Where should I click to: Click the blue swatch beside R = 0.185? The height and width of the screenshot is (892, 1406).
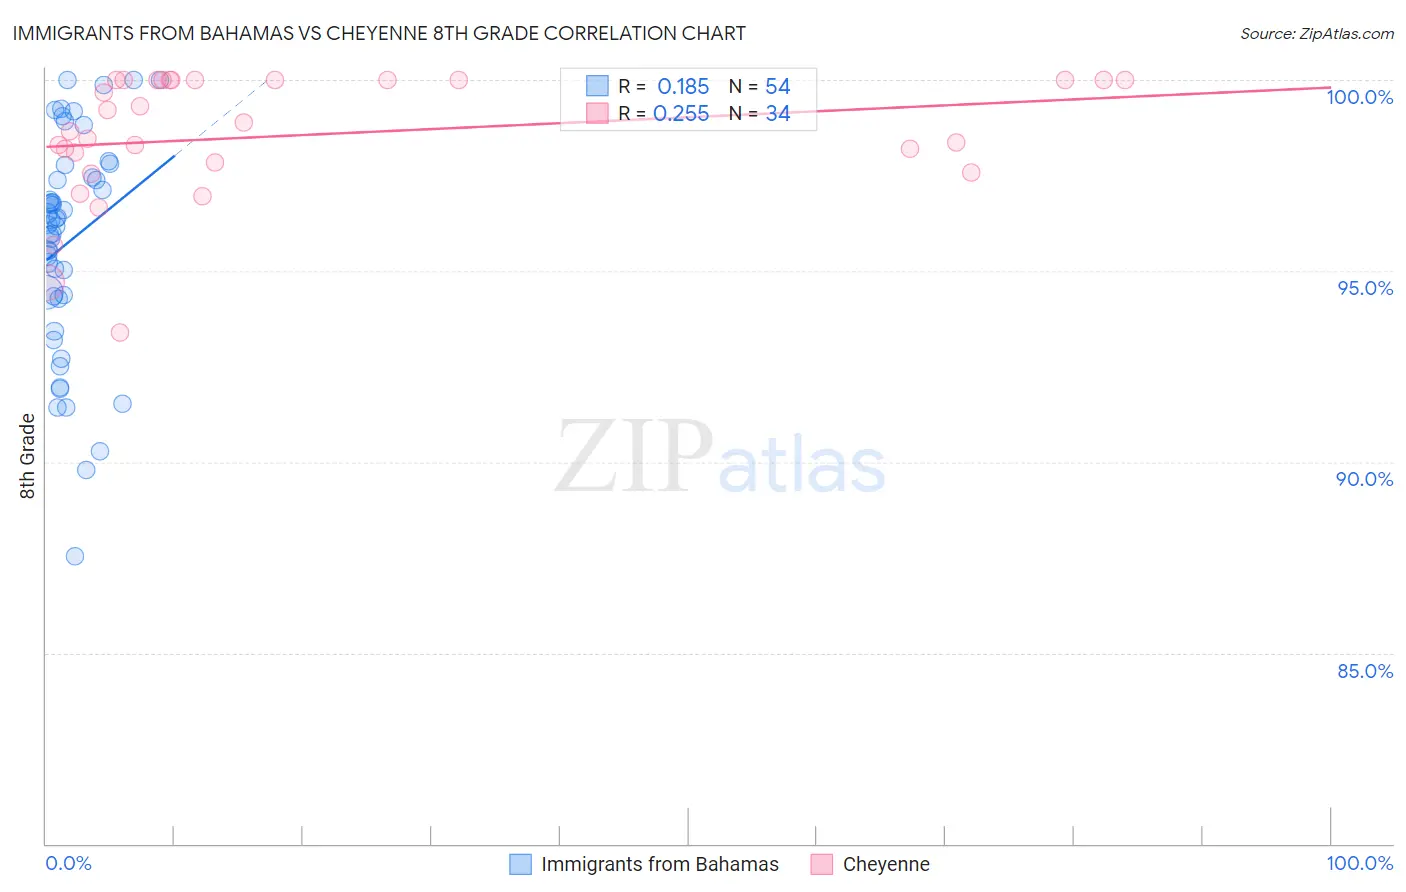click(597, 86)
